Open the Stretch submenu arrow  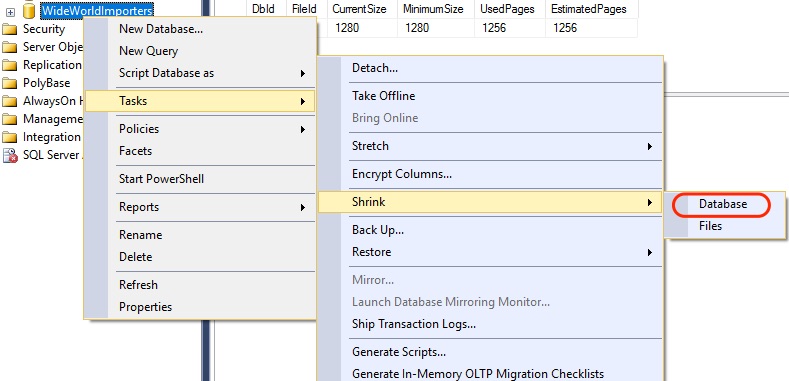tap(650, 146)
